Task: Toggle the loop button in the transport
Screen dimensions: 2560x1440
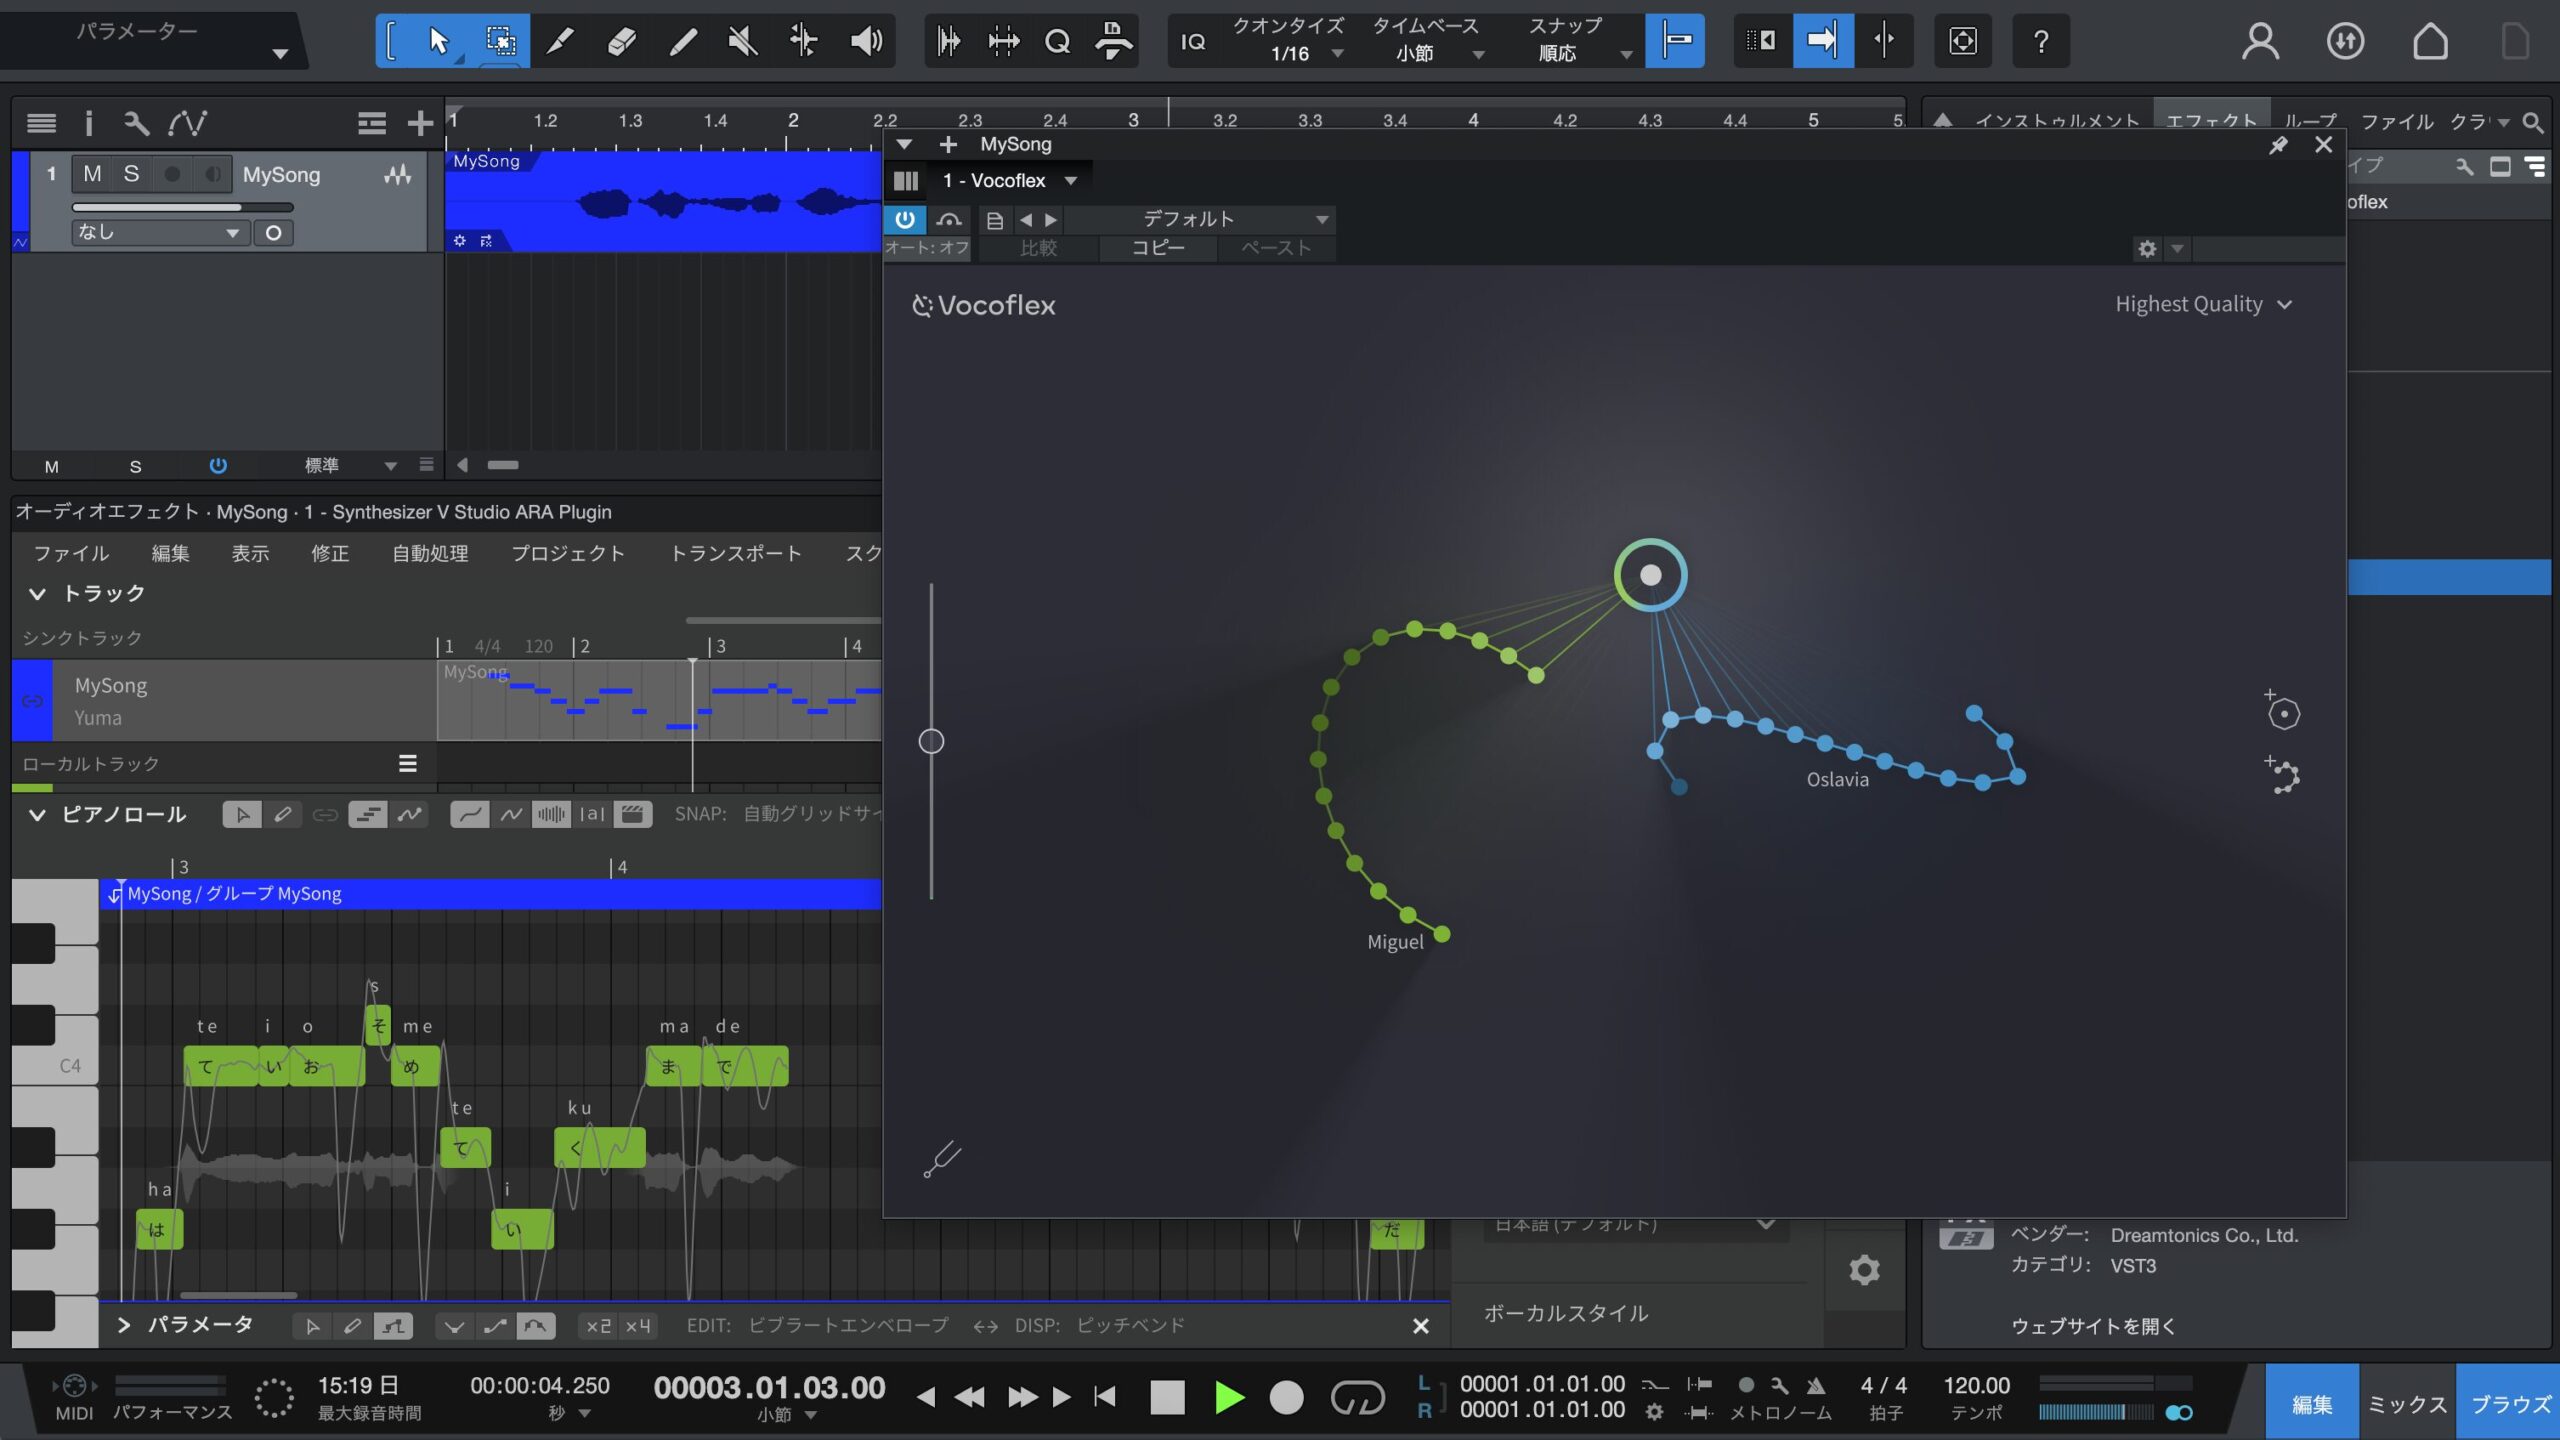Action: click(x=1357, y=1397)
